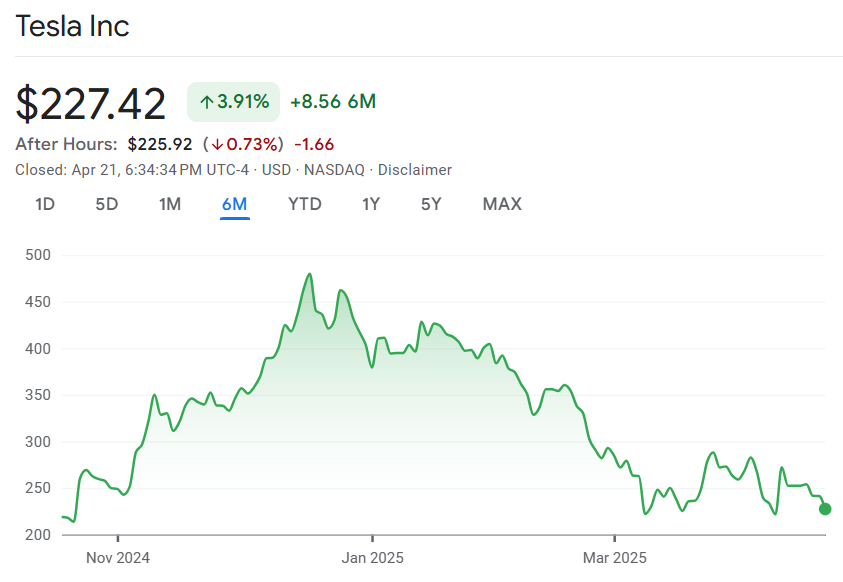Click the 250 y-axis label

point(38,488)
